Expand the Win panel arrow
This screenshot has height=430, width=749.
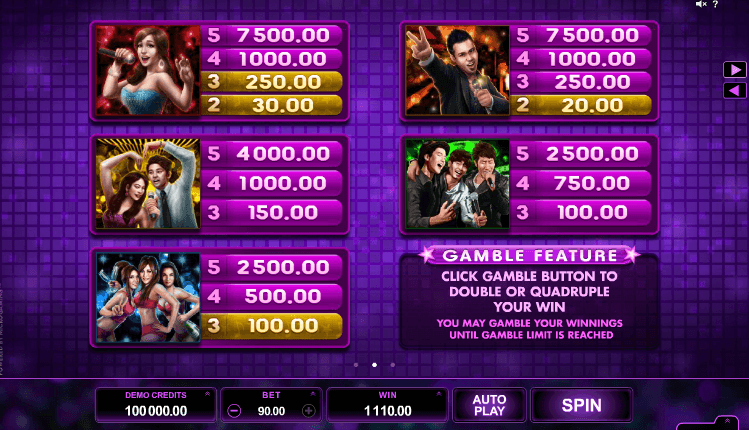(x=439, y=394)
